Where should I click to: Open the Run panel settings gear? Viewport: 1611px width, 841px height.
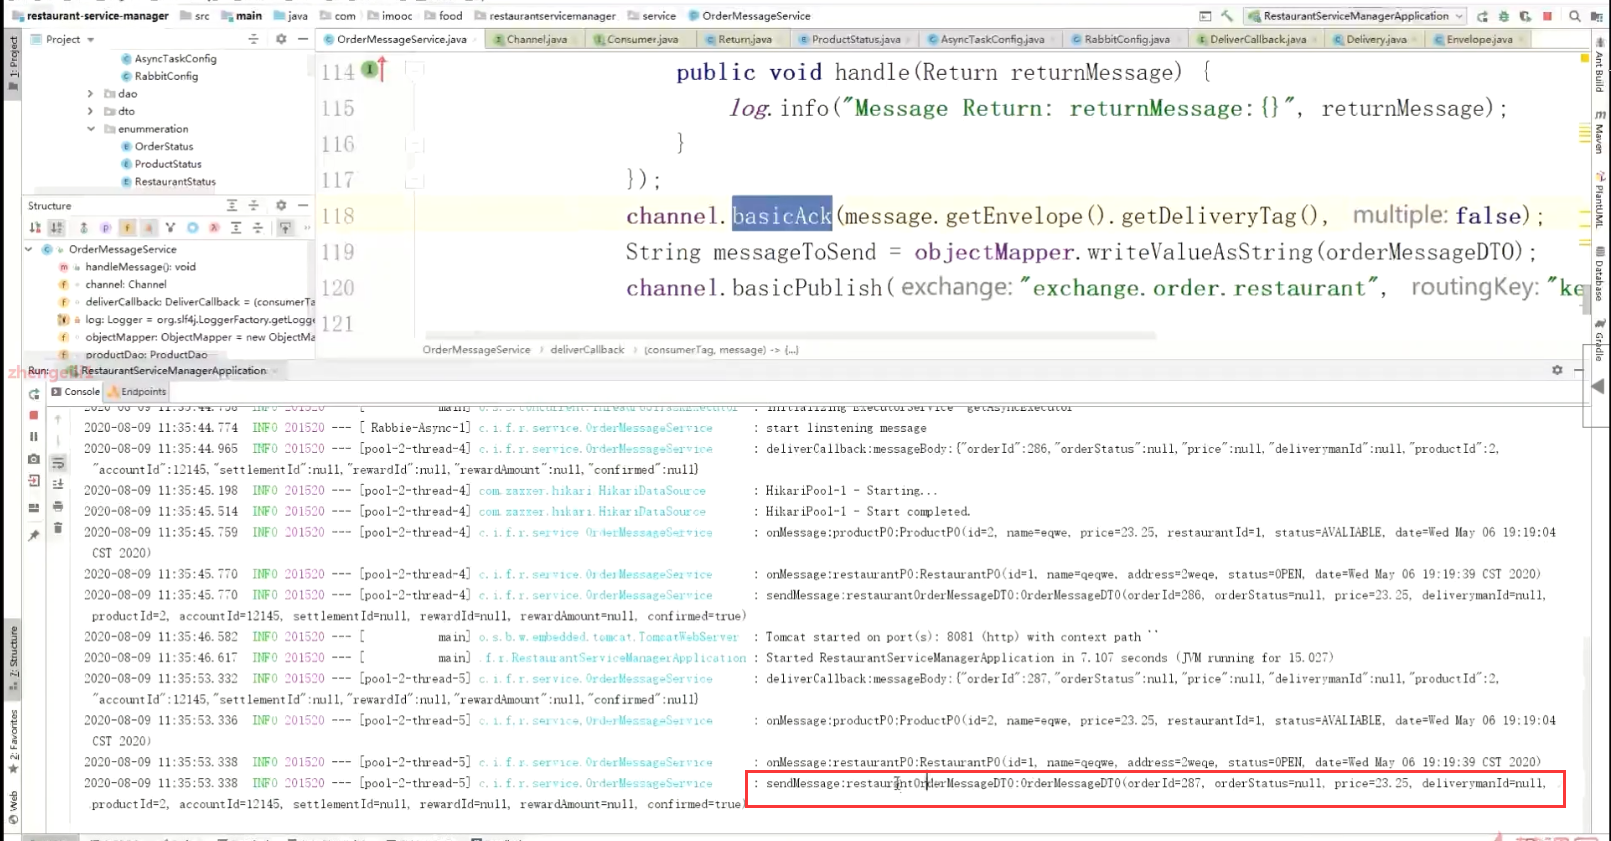pos(1557,370)
